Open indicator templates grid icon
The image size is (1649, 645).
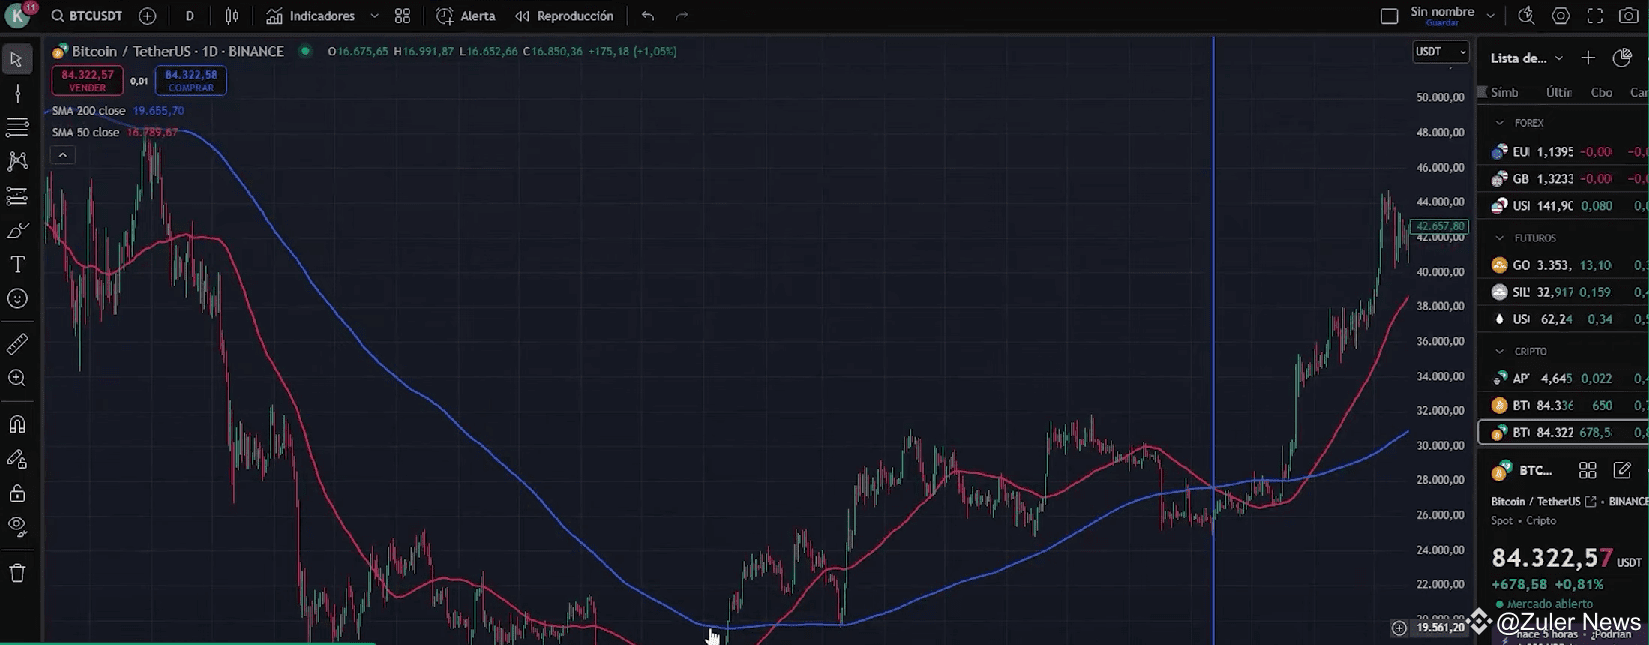point(402,16)
